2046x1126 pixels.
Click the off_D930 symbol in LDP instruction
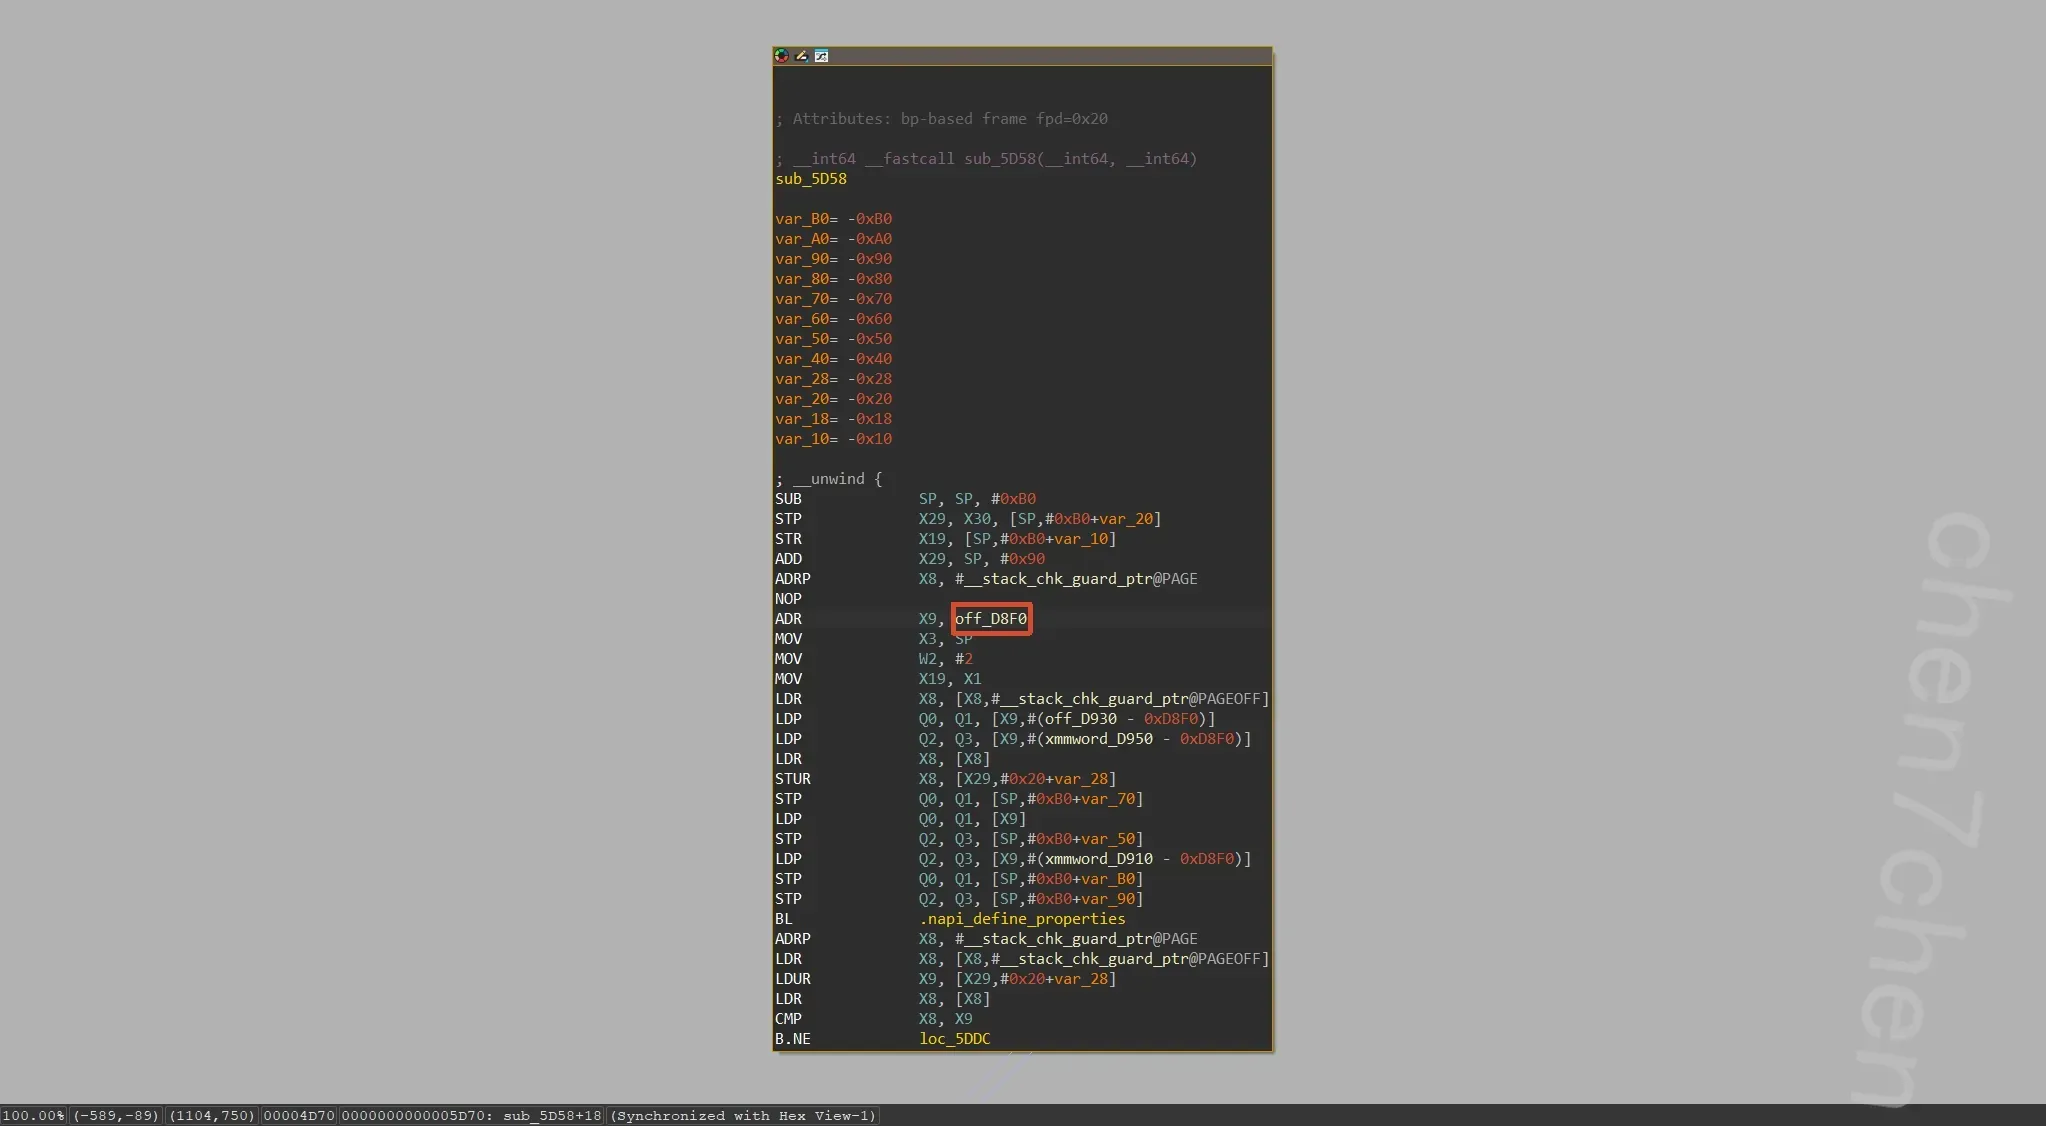[x=1080, y=719]
